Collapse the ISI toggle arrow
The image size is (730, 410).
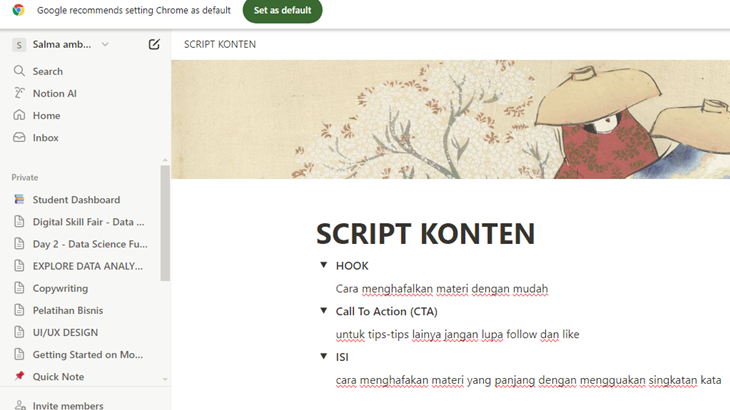click(x=324, y=356)
